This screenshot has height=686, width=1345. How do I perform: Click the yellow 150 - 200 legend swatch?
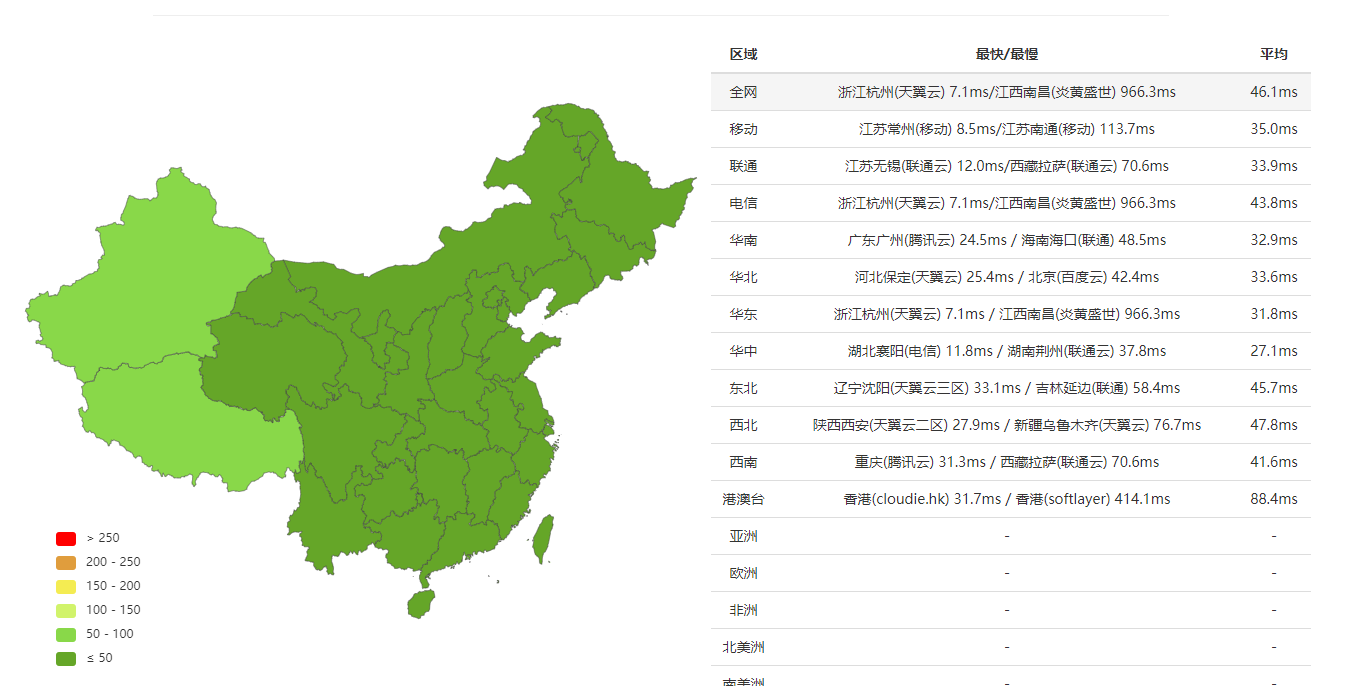tap(66, 586)
